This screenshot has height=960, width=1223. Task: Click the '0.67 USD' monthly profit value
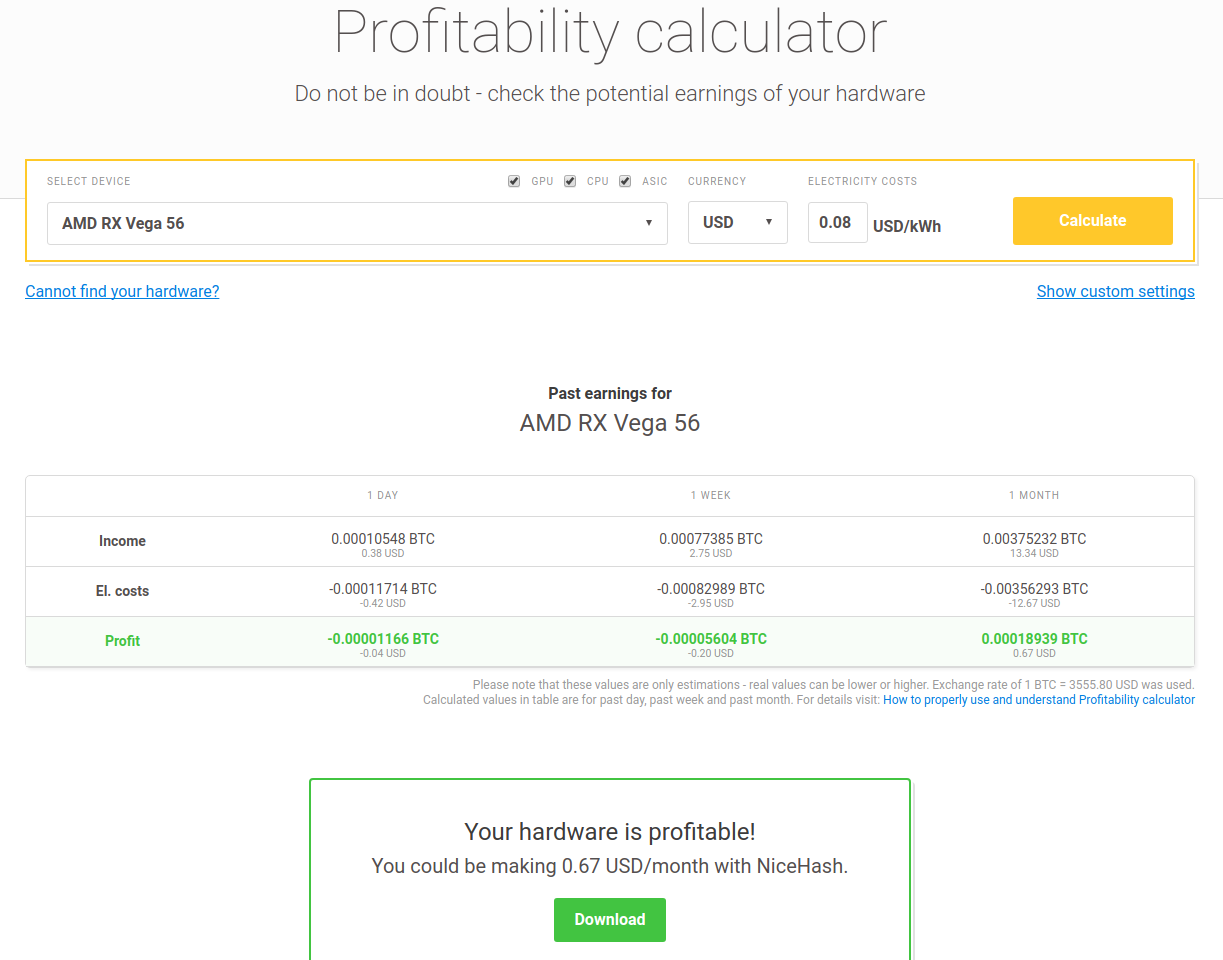point(1034,653)
